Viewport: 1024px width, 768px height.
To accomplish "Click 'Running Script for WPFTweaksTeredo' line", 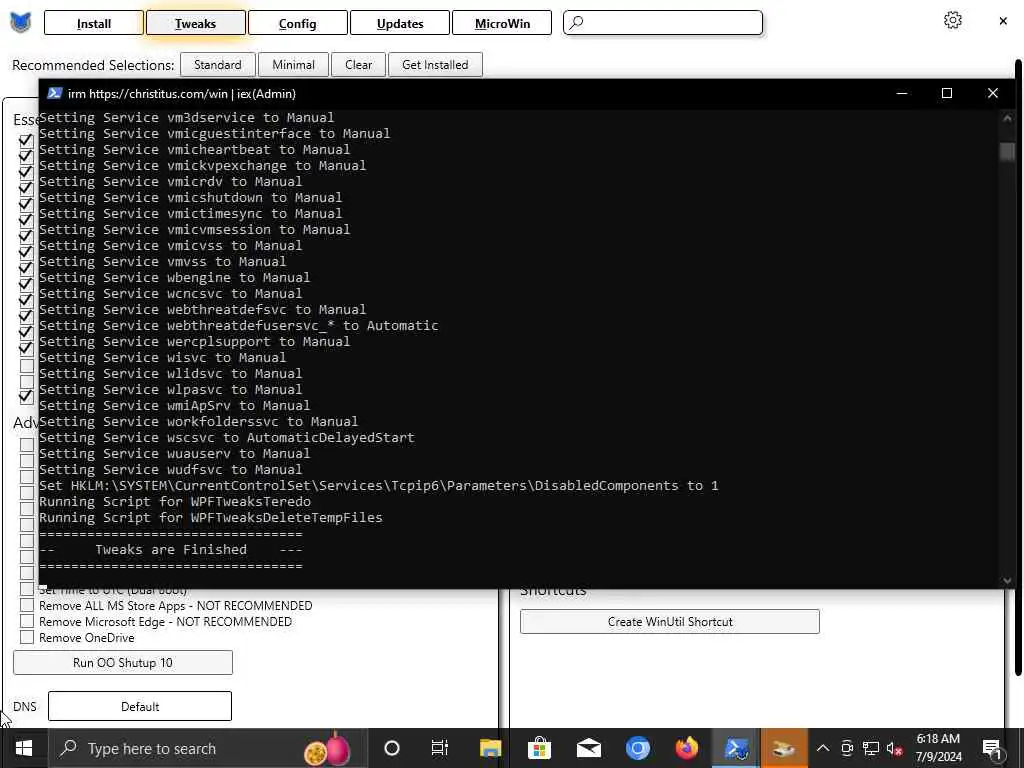I will [x=175, y=502].
